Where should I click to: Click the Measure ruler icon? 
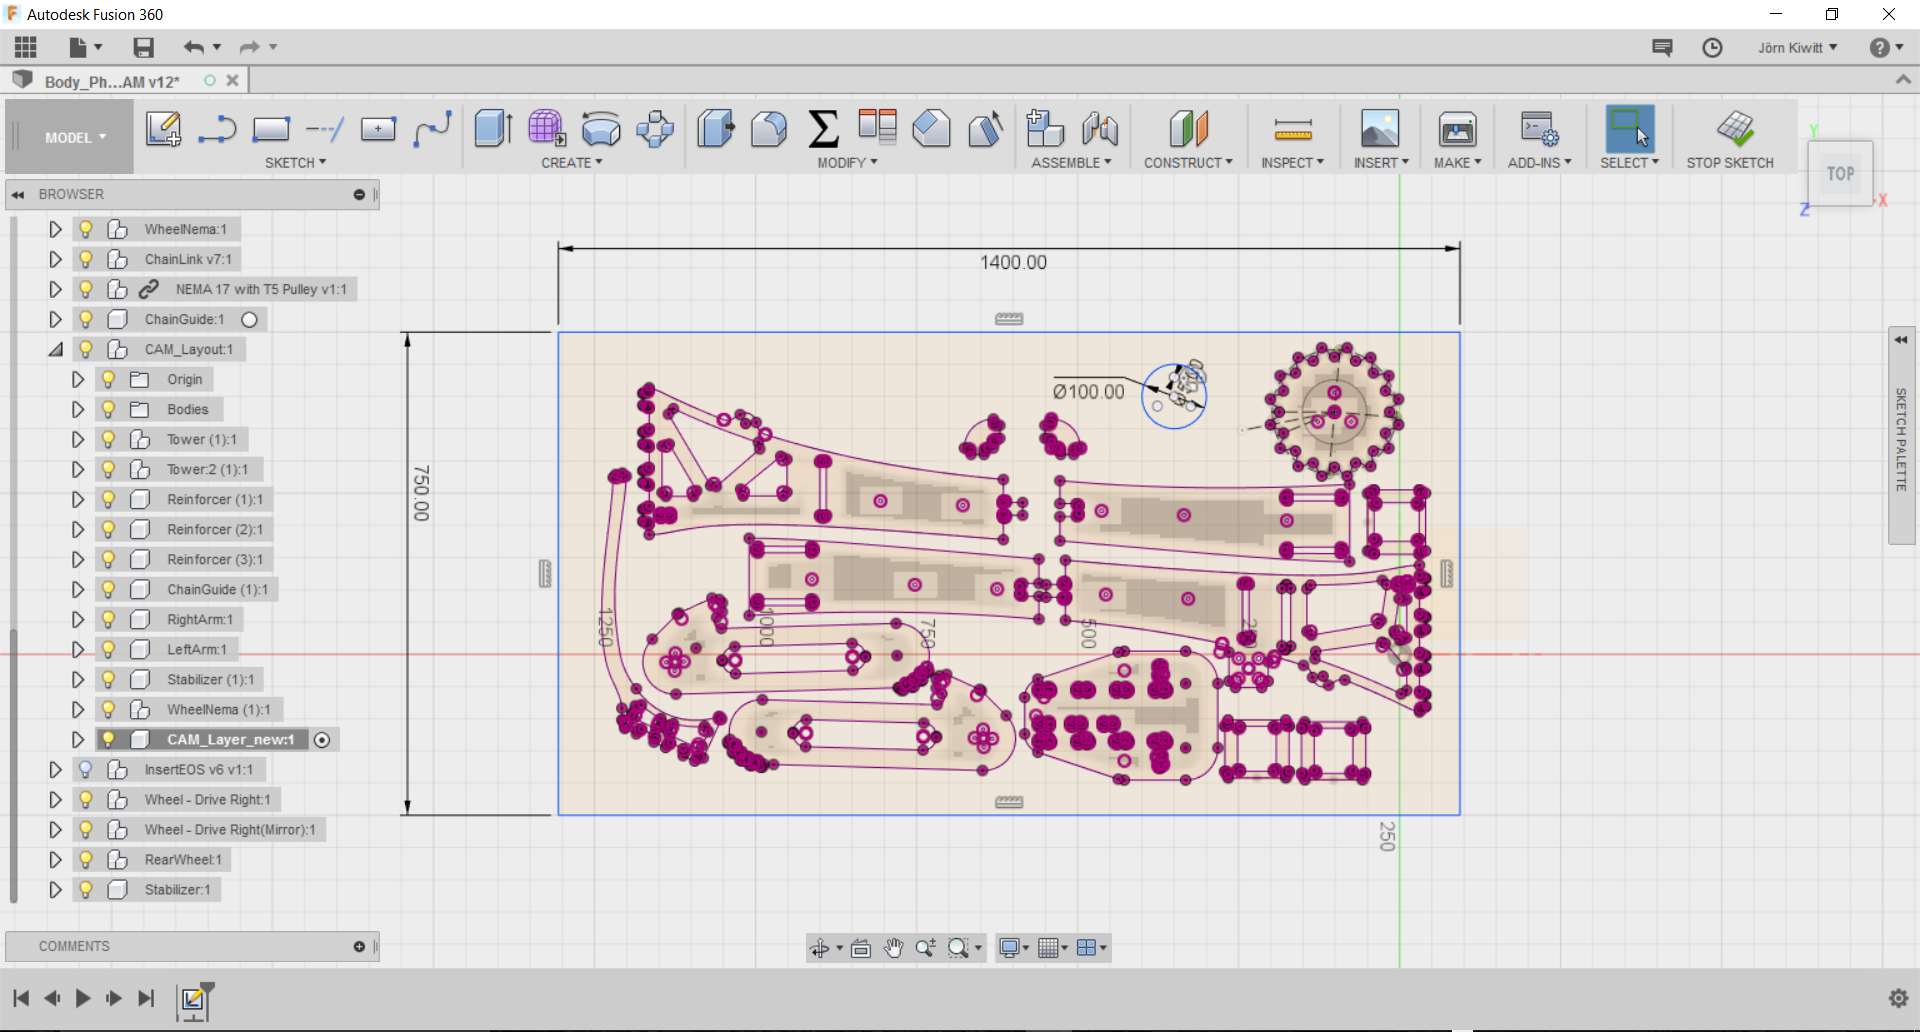coord(1292,129)
